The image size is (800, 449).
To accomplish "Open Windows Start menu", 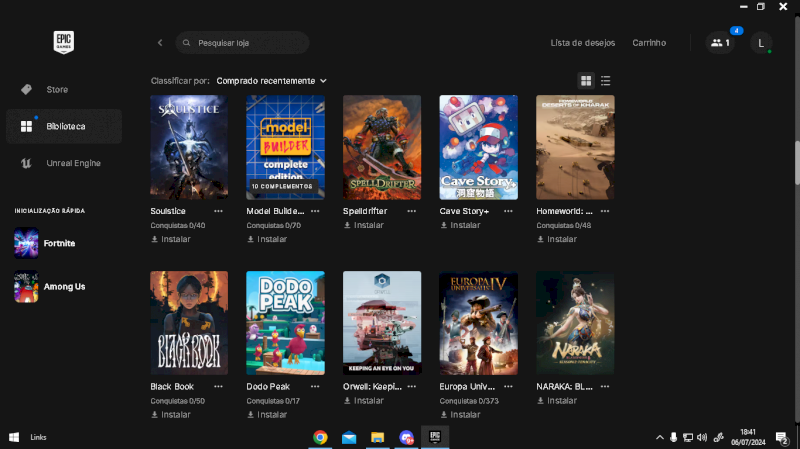I will pyautogui.click(x=14, y=437).
